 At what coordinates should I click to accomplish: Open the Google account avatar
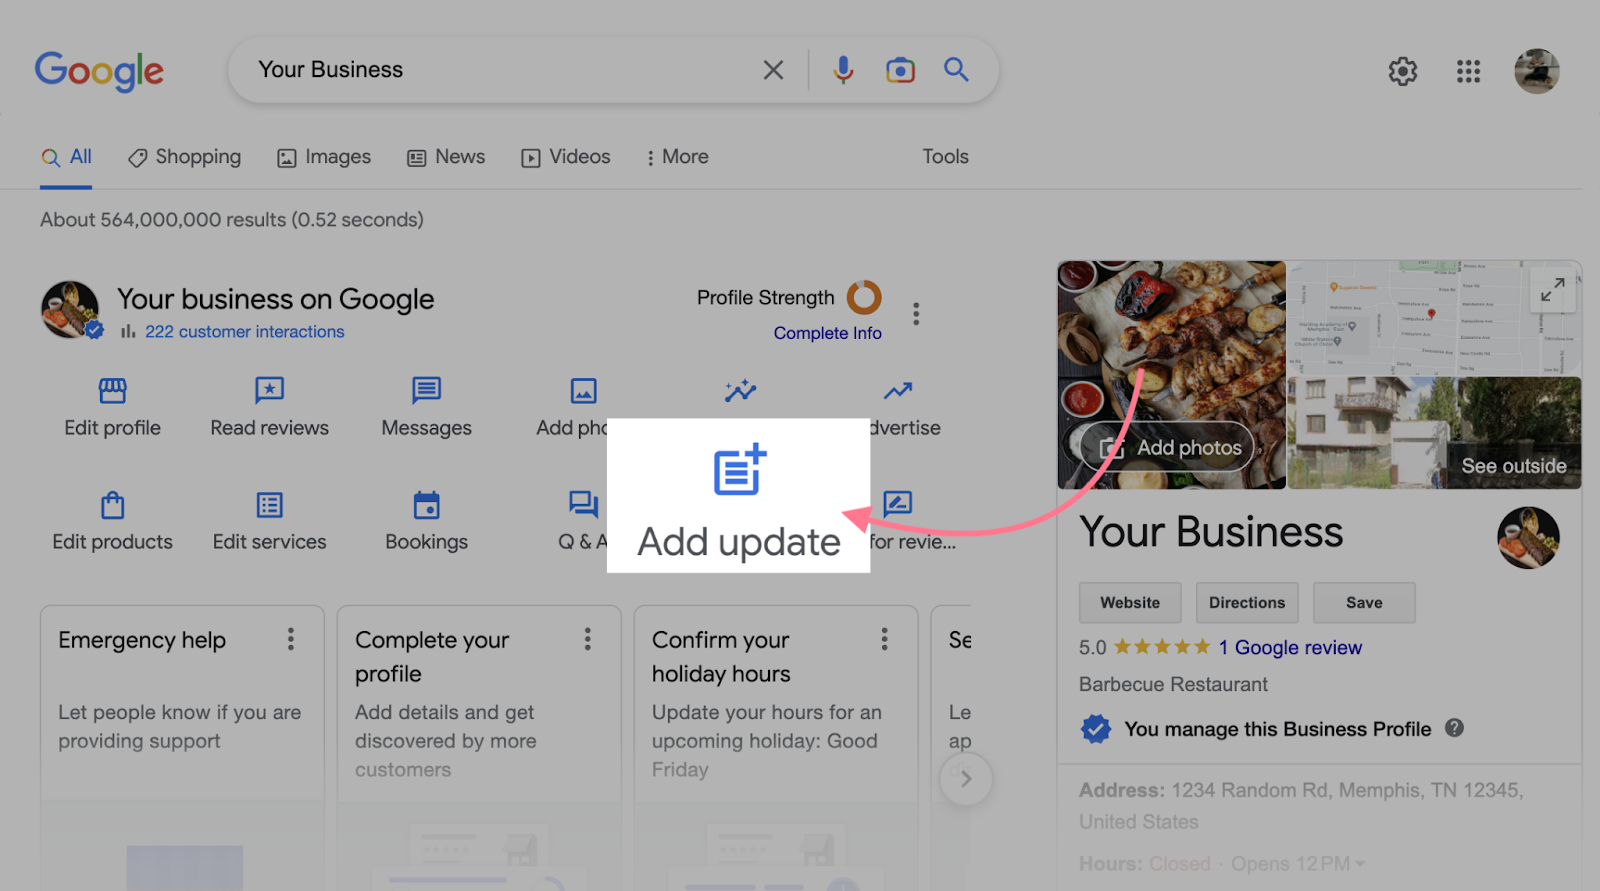click(1536, 71)
